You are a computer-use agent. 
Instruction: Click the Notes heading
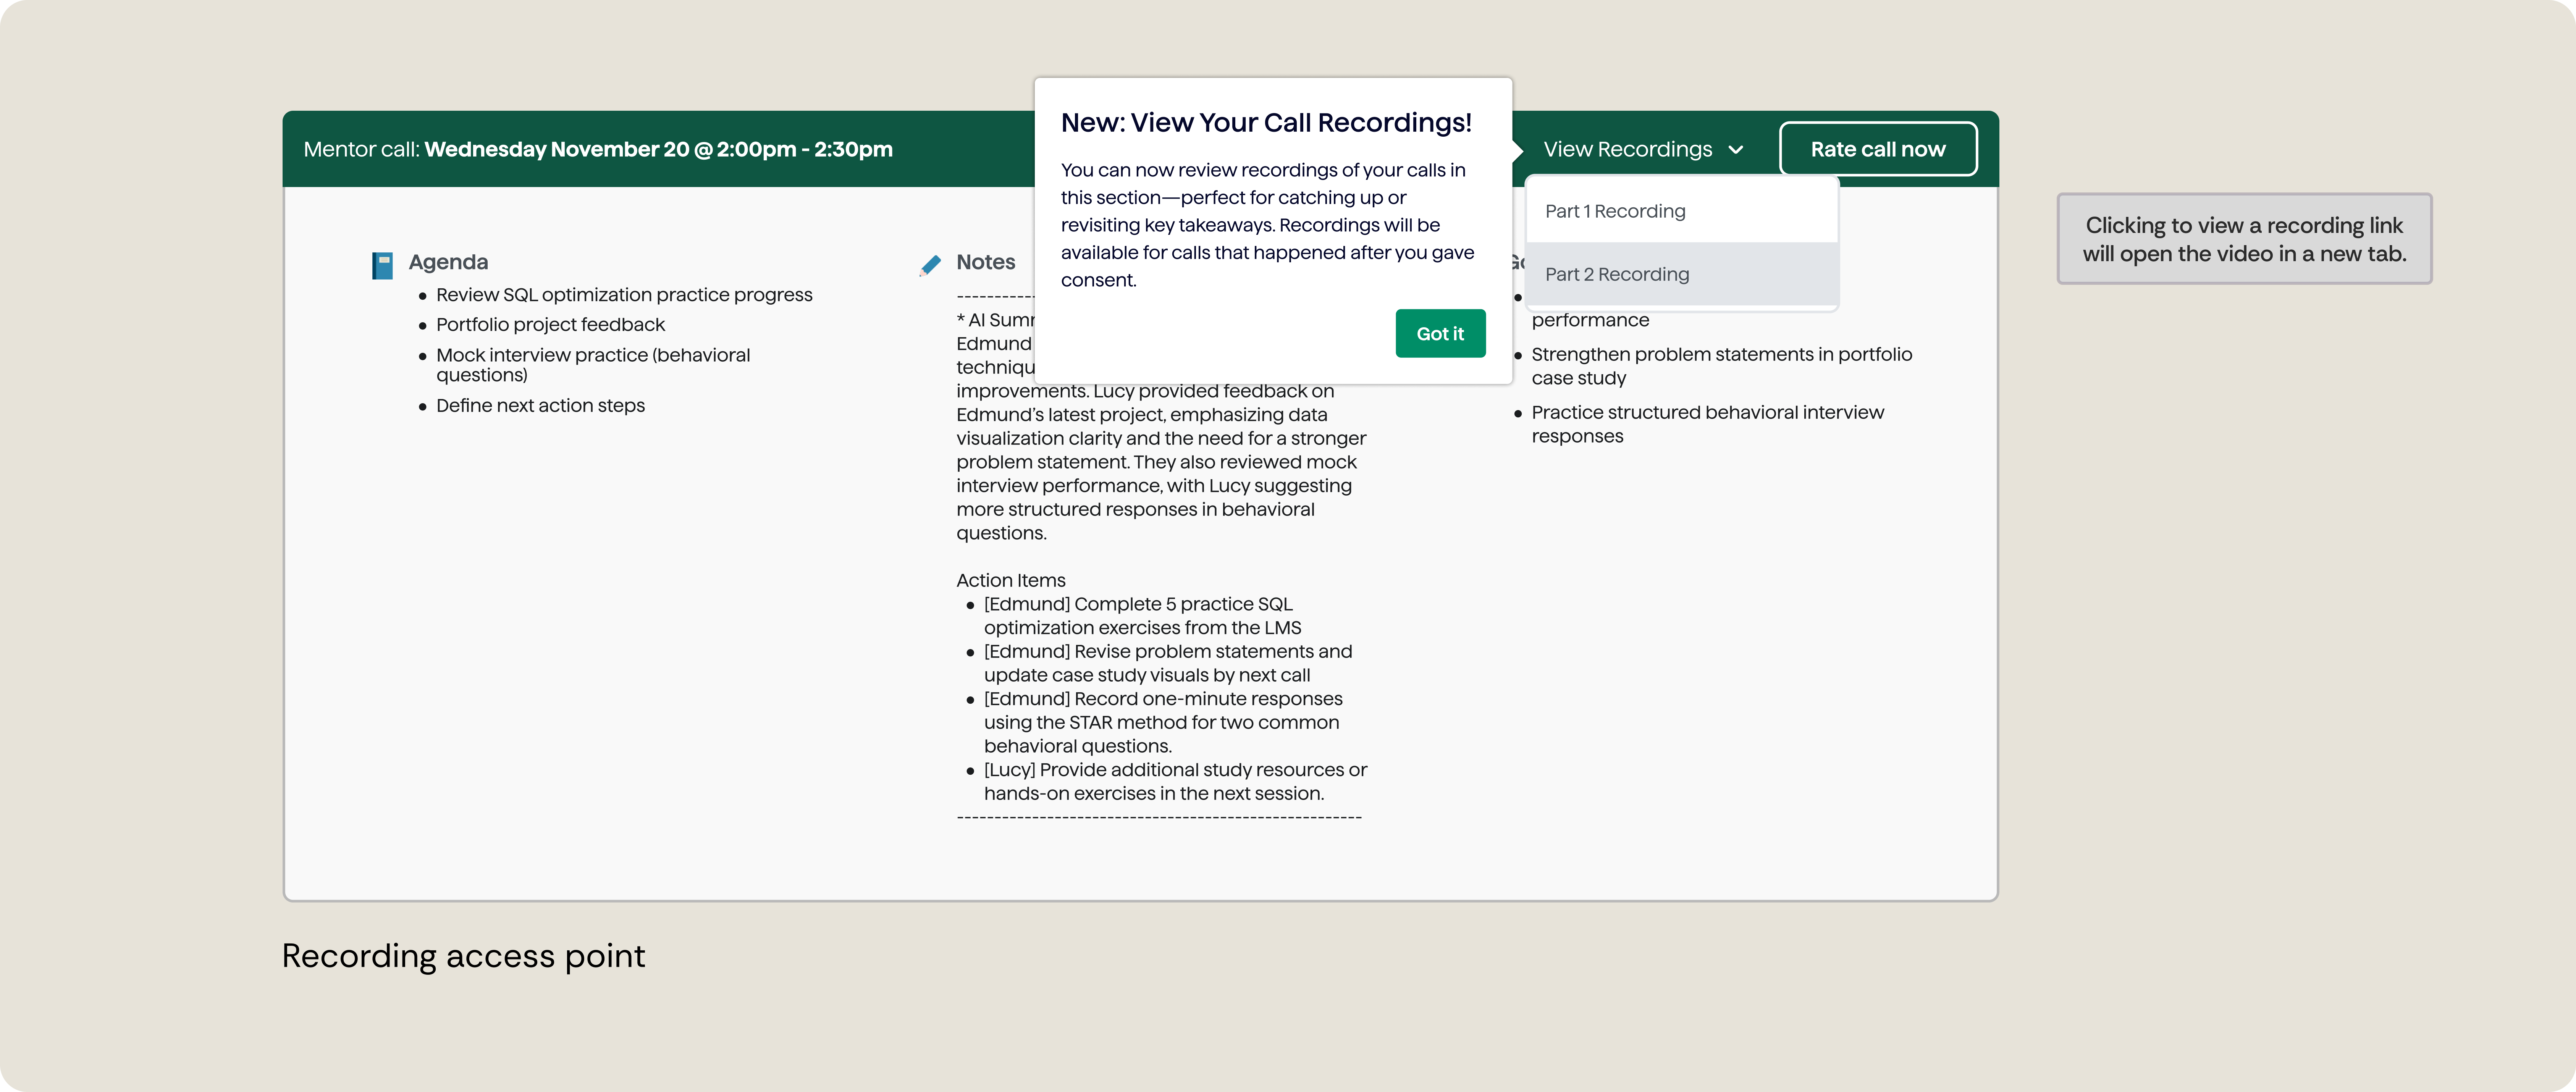point(985,262)
